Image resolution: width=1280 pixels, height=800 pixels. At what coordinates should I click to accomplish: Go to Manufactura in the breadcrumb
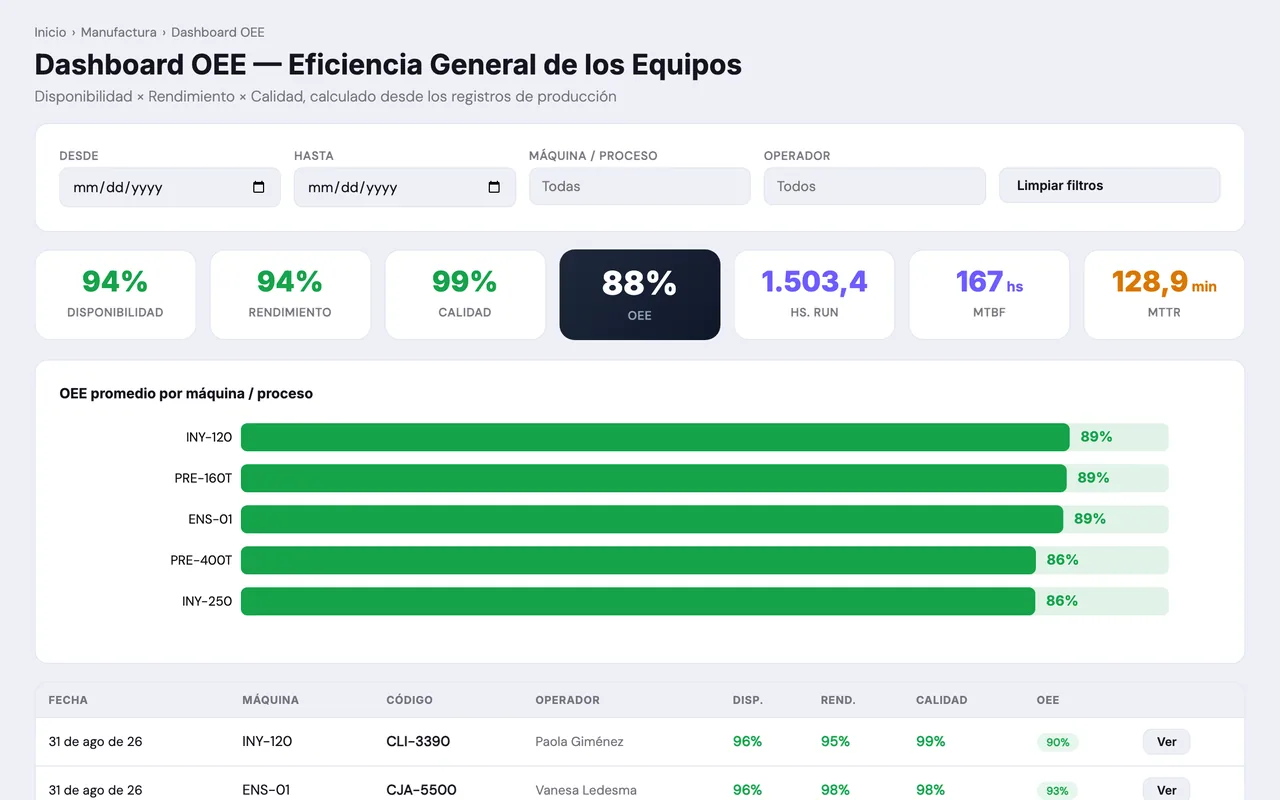click(x=119, y=32)
